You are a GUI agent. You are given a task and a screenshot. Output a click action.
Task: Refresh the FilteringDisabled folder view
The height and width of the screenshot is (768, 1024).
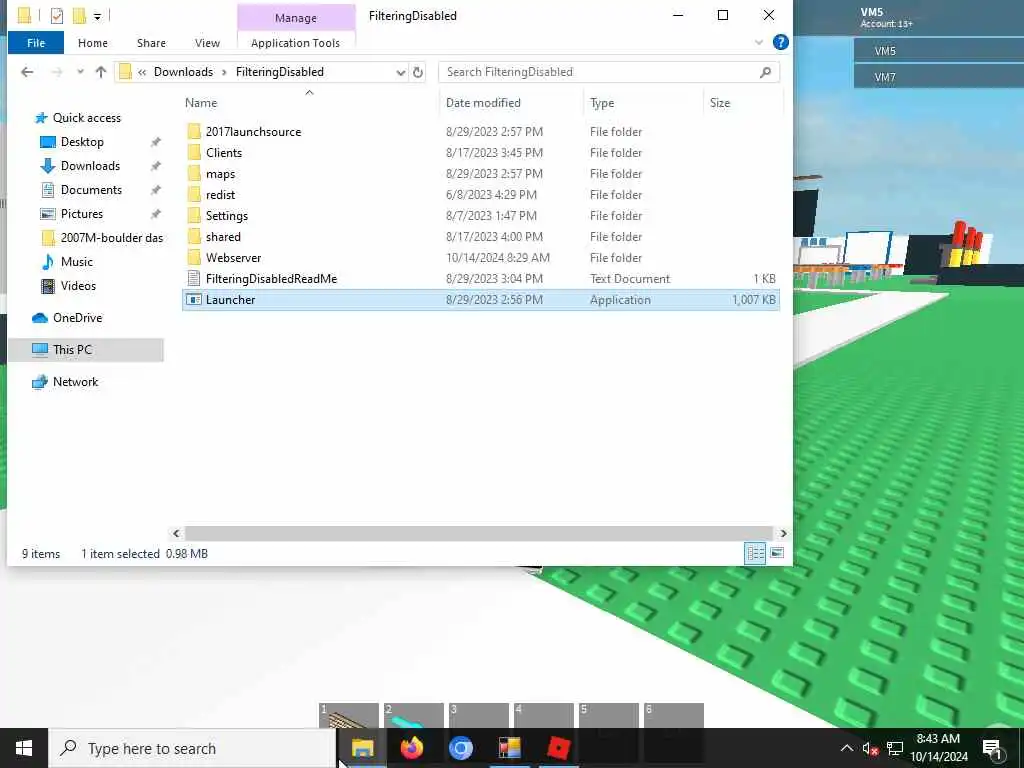click(x=418, y=72)
